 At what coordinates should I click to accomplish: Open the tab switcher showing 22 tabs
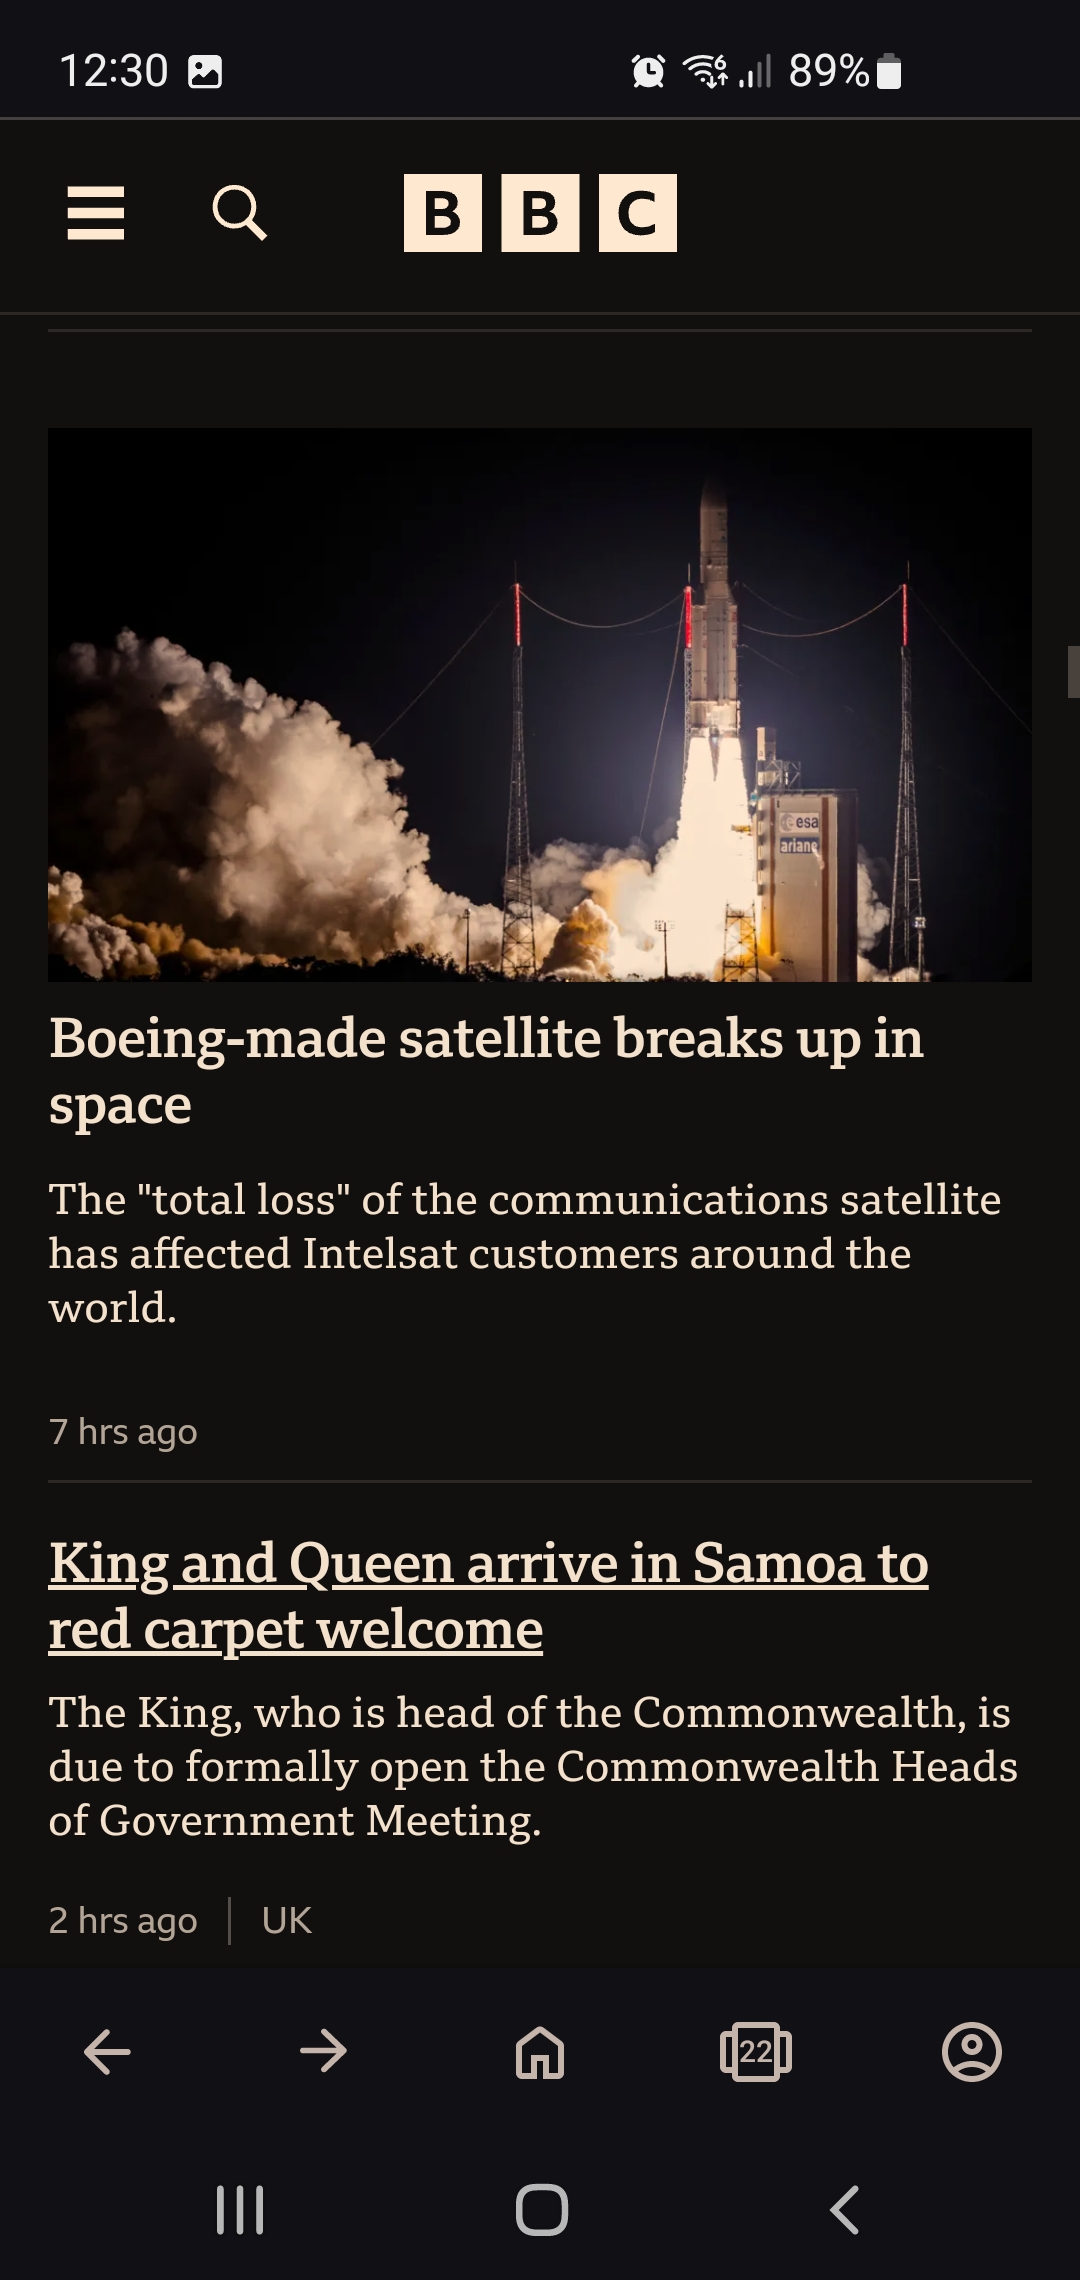pyautogui.click(x=756, y=2052)
